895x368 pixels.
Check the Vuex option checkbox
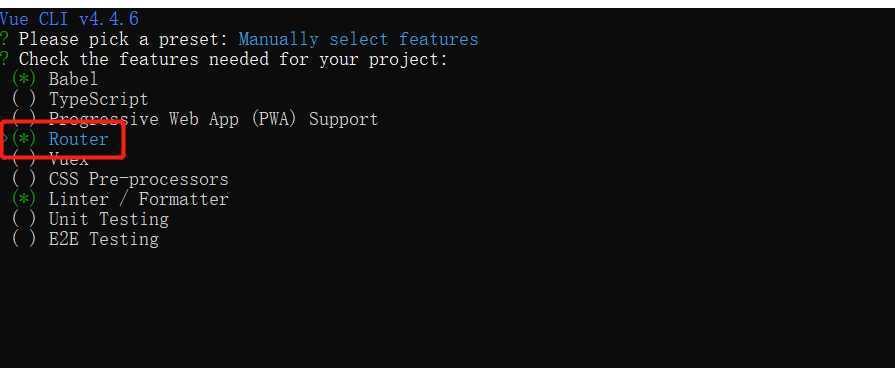tap(23, 159)
